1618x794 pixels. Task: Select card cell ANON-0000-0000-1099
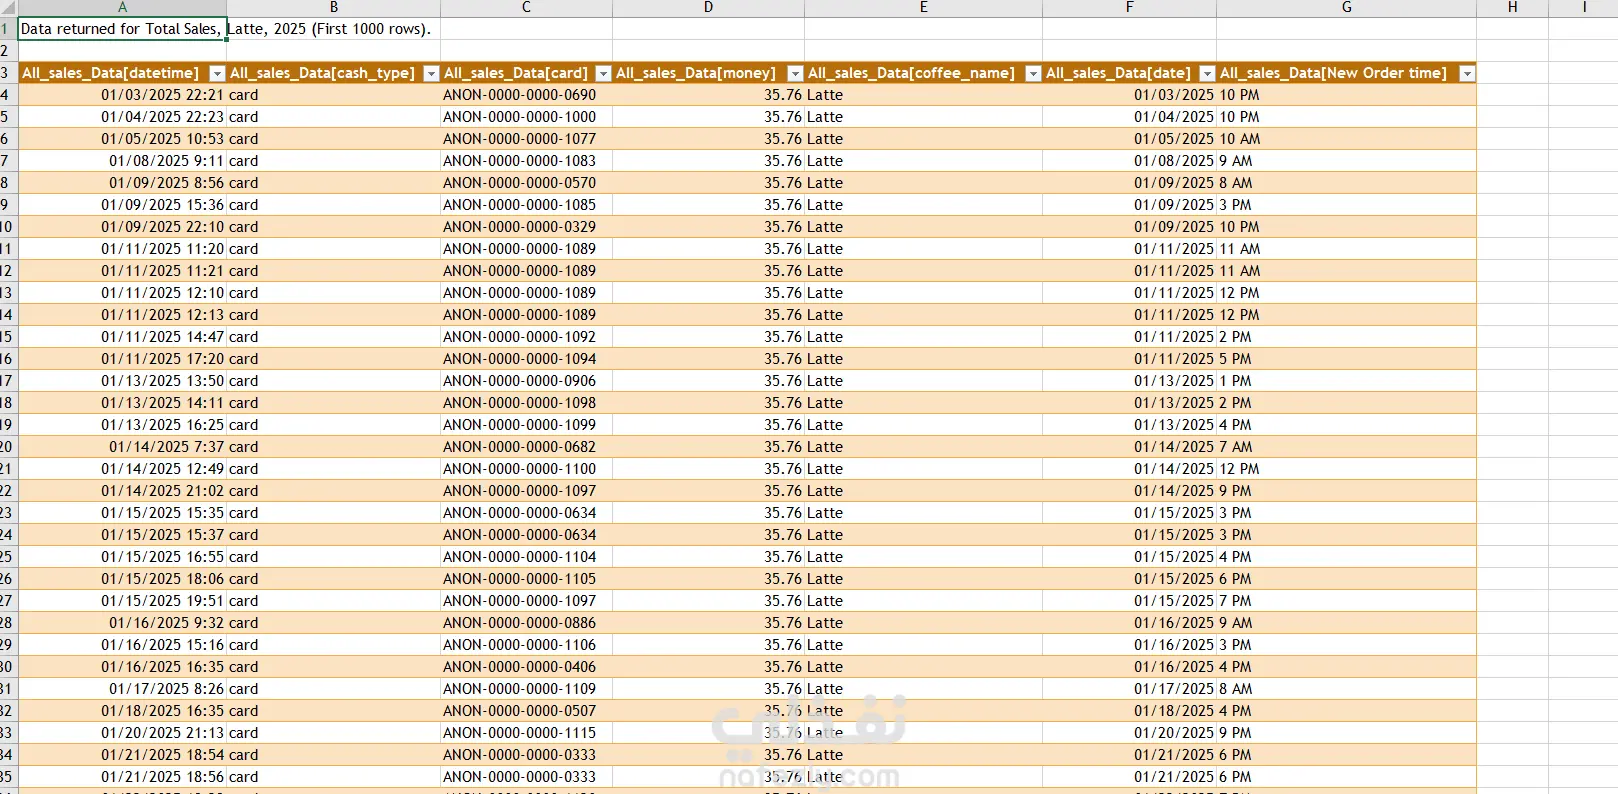pos(527,425)
